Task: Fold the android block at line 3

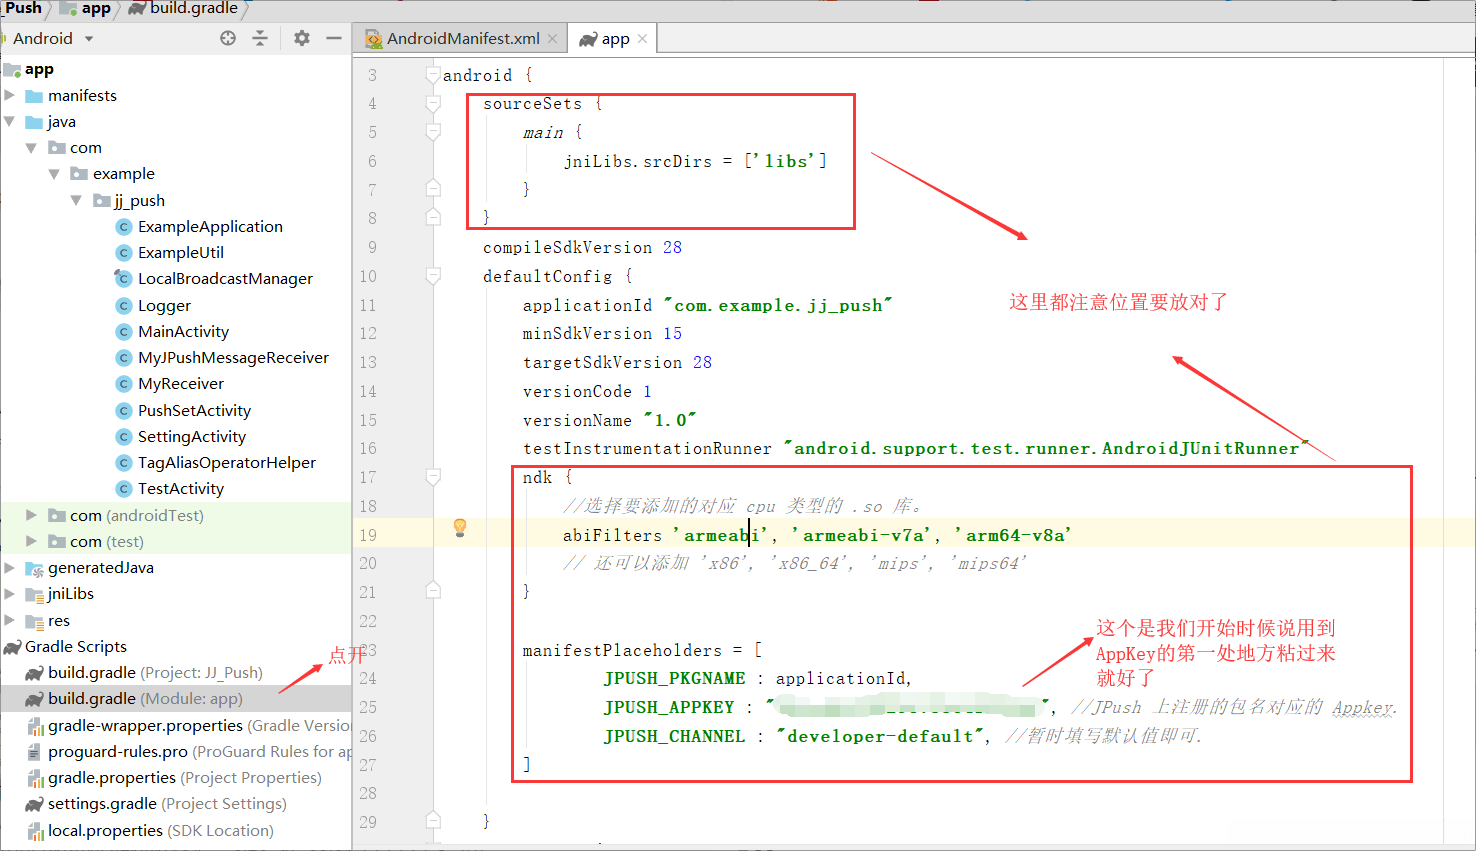Action: tap(433, 75)
